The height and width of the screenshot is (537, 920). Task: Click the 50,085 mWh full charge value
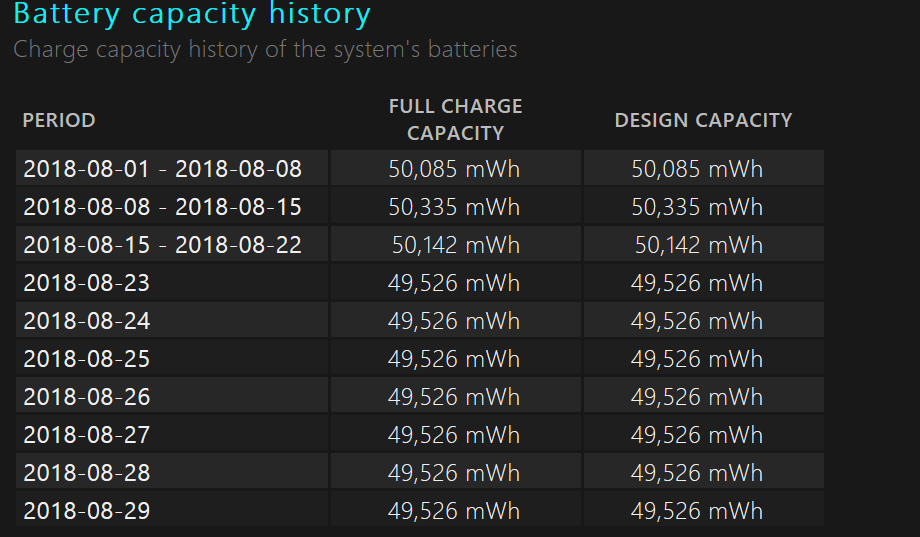pyautogui.click(x=454, y=169)
